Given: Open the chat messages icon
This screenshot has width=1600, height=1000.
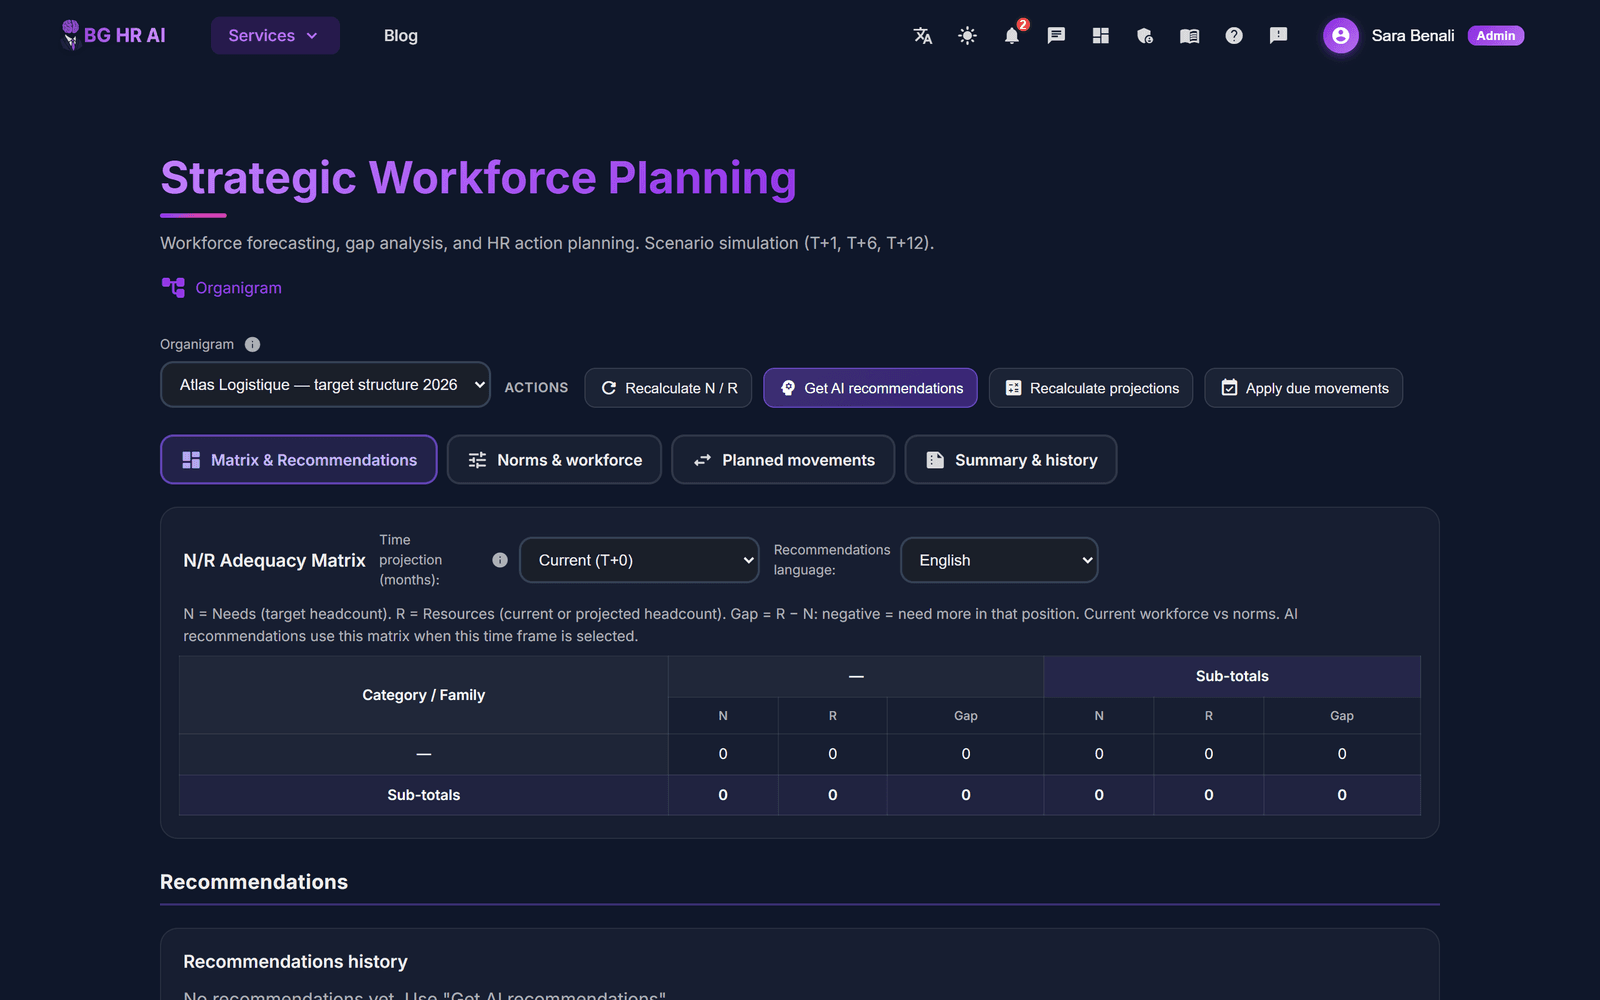Looking at the screenshot, I should pyautogui.click(x=1056, y=36).
